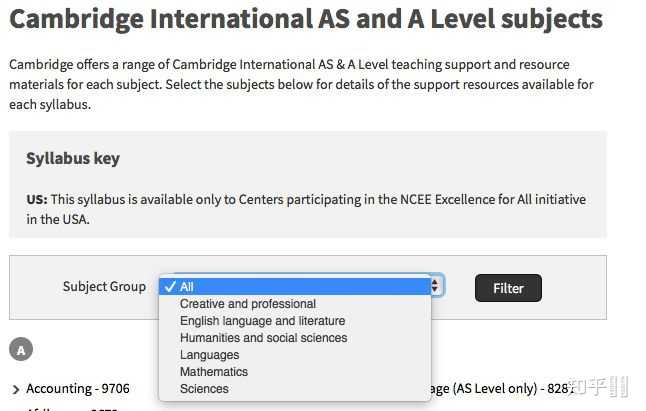
Task: Click the grey circular "A" letter badge
Action: pos(21,349)
